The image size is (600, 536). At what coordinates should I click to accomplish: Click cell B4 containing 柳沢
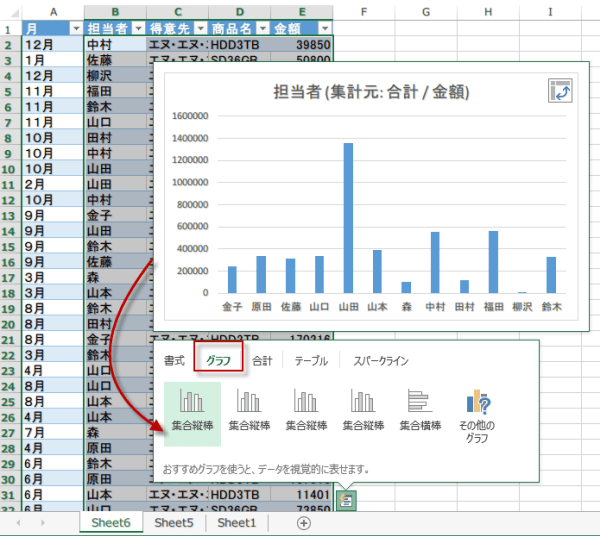pyautogui.click(x=115, y=76)
